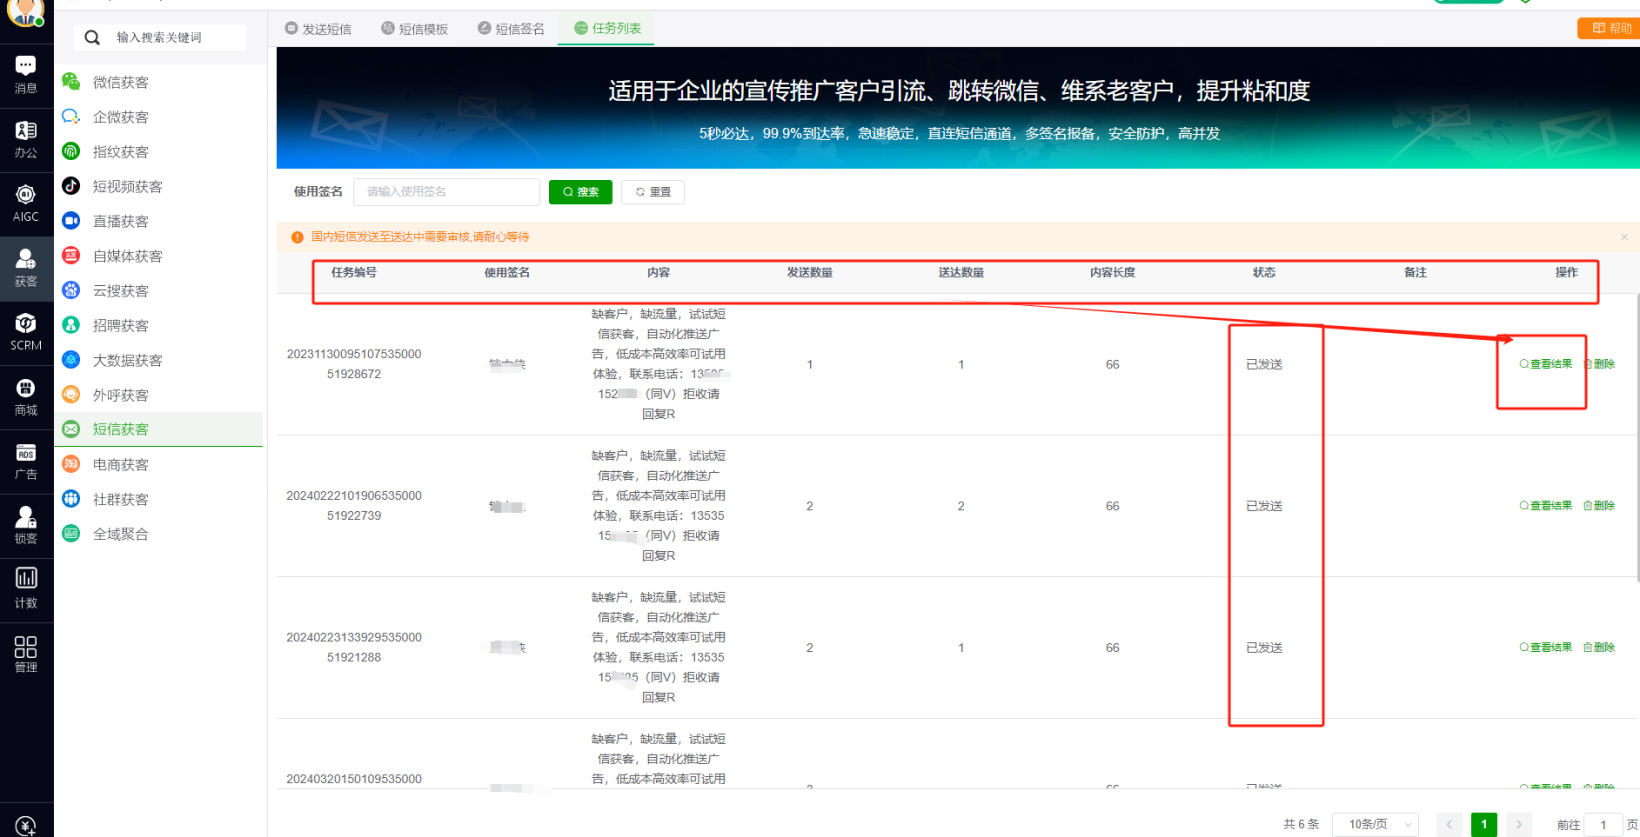Image resolution: width=1640 pixels, height=837 pixels.
Task: Click the green 搜索 search button
Action: [580, 192]
